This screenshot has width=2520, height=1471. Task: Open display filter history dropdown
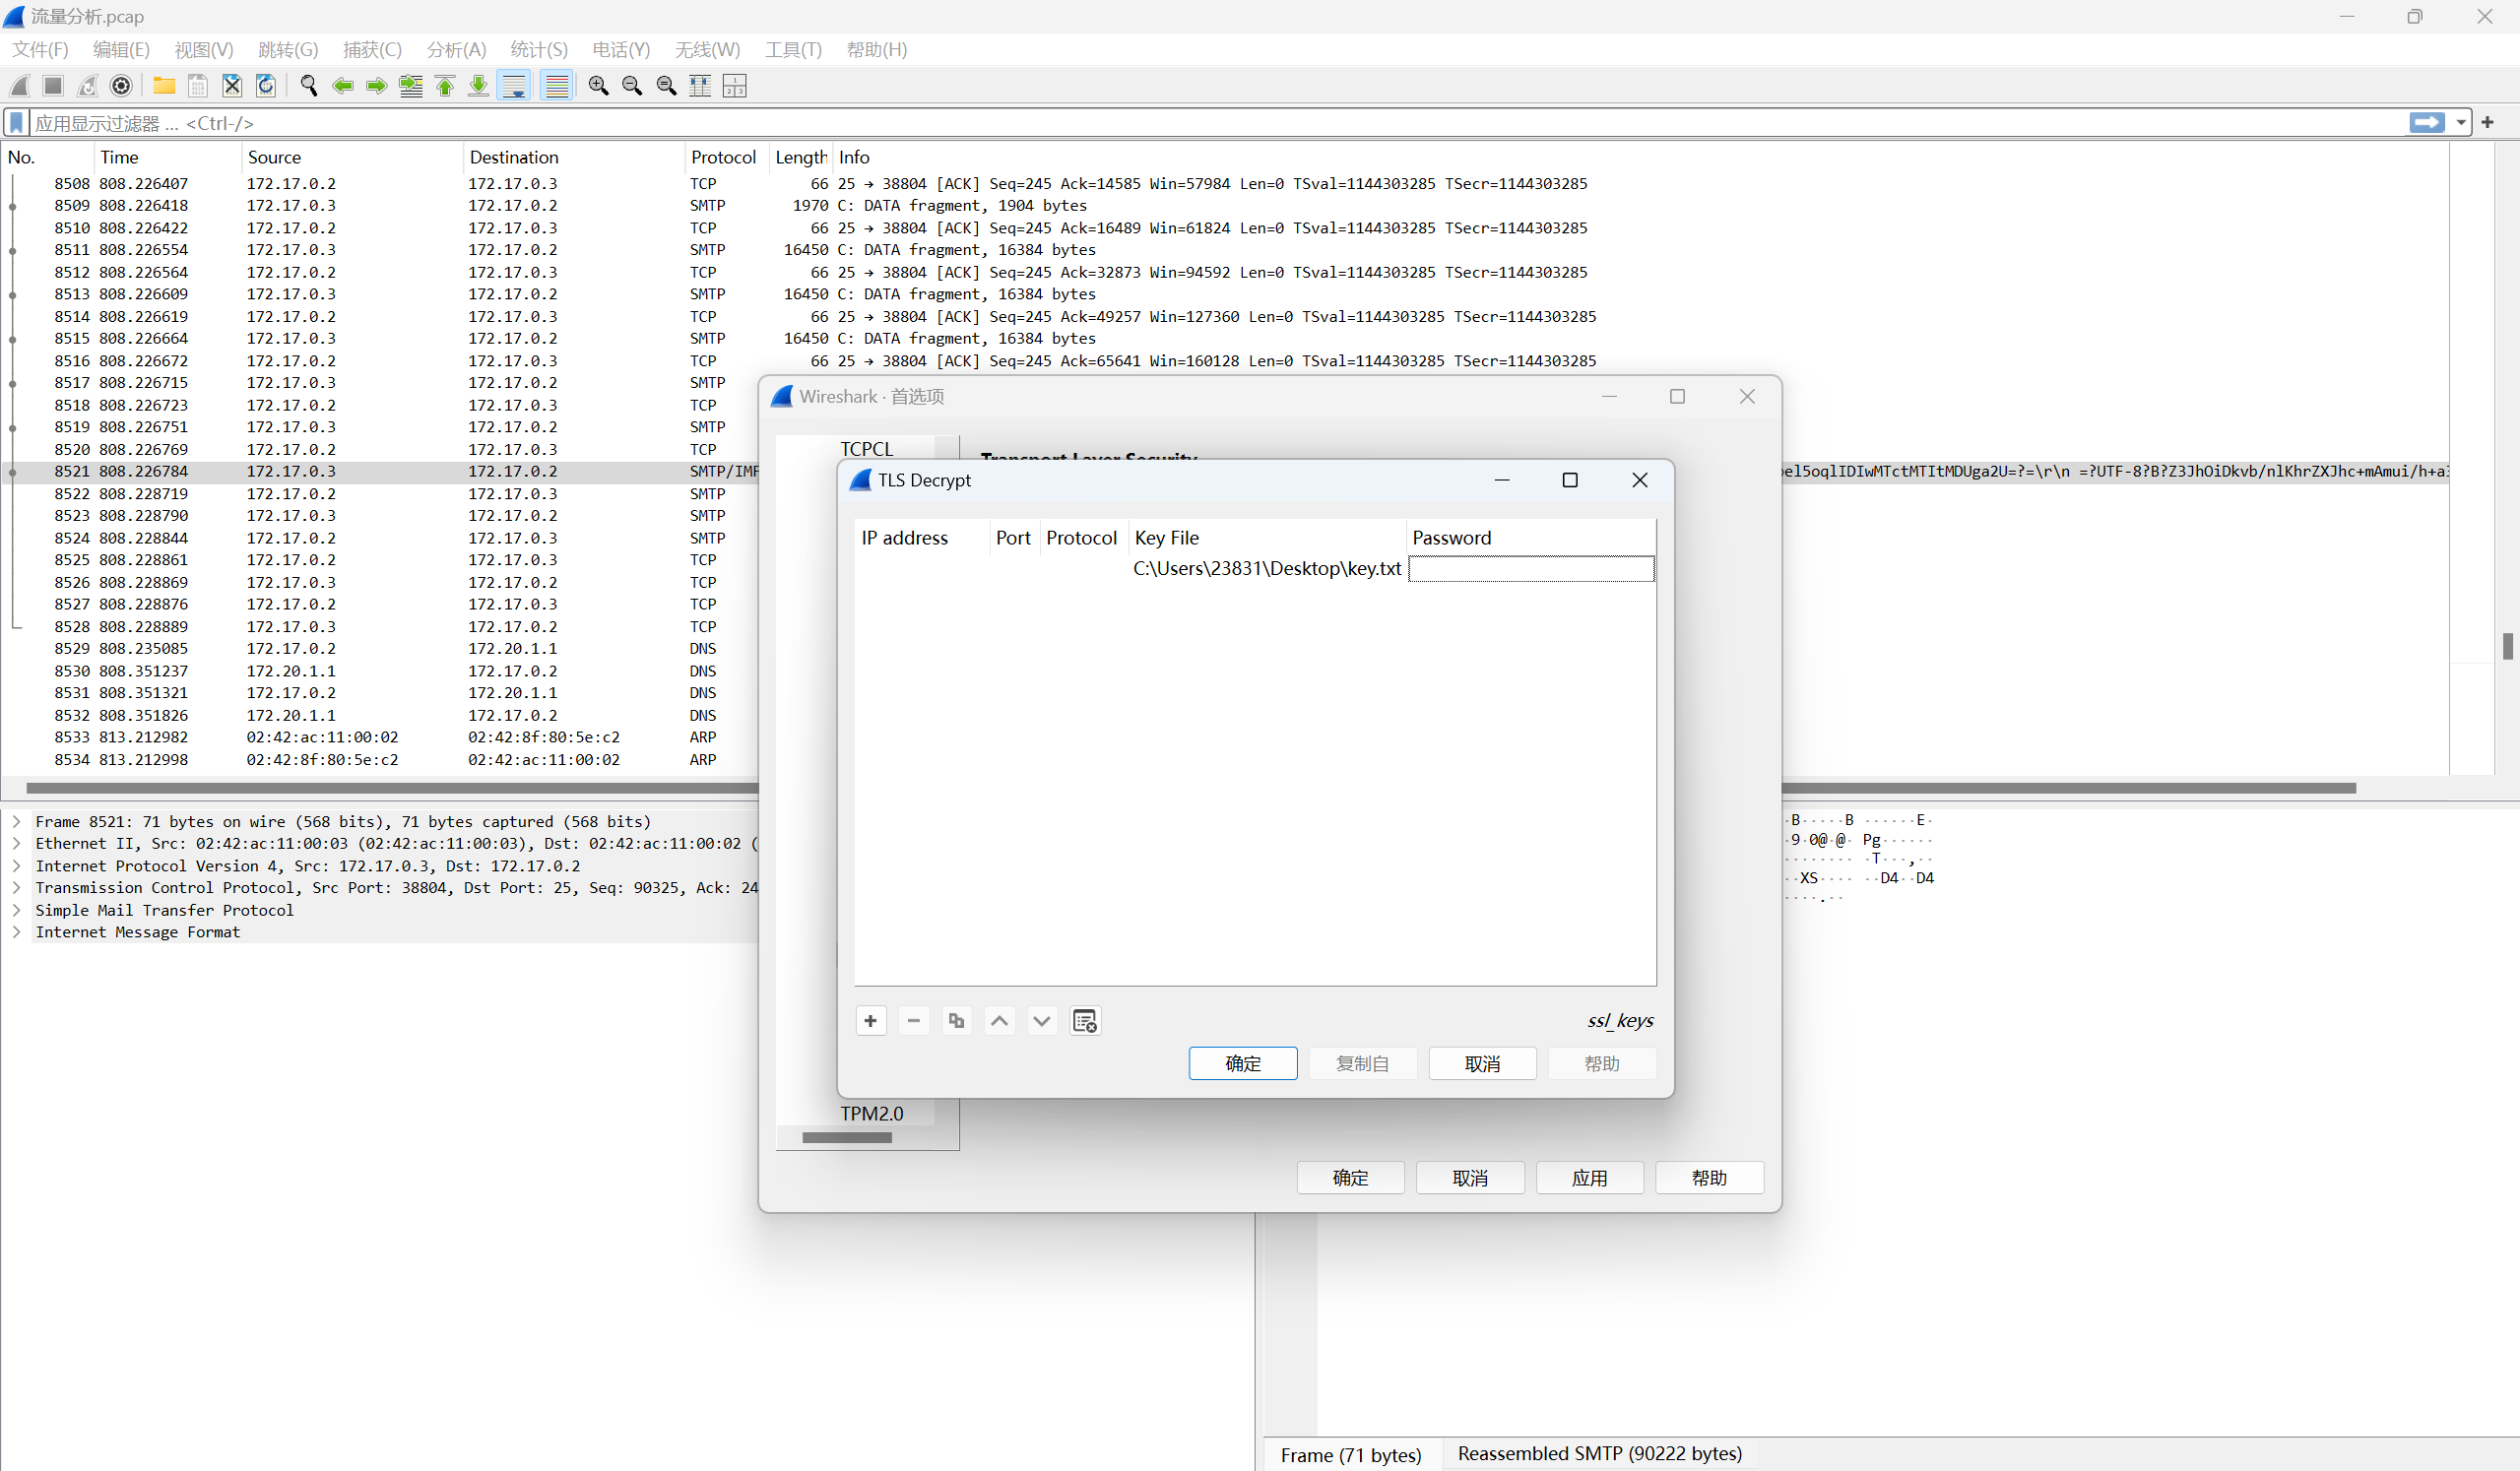[2461, 122]
